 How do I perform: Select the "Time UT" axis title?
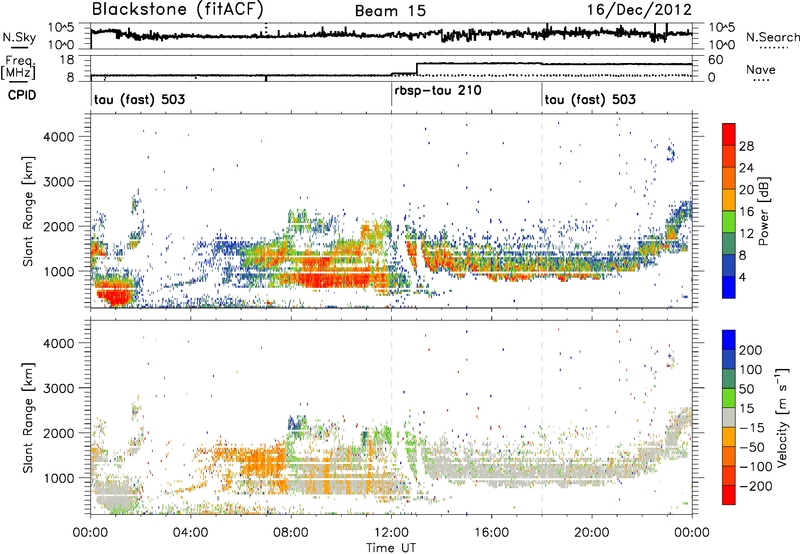click(x=391, y=547)
